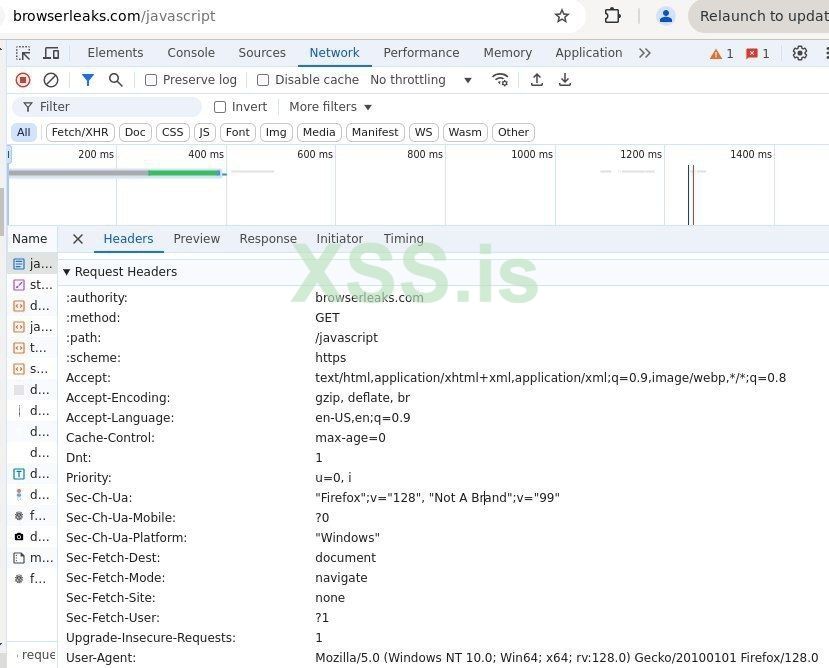Screen dimensions: 829x668
Task: Toggle the network filter funnel icon
Action: tap(88, 80)
